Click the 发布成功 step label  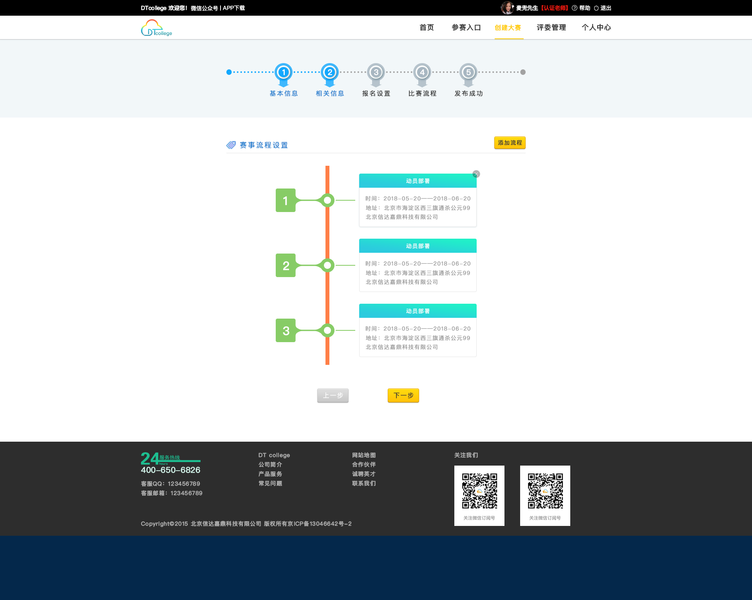(x=469, y=94)
